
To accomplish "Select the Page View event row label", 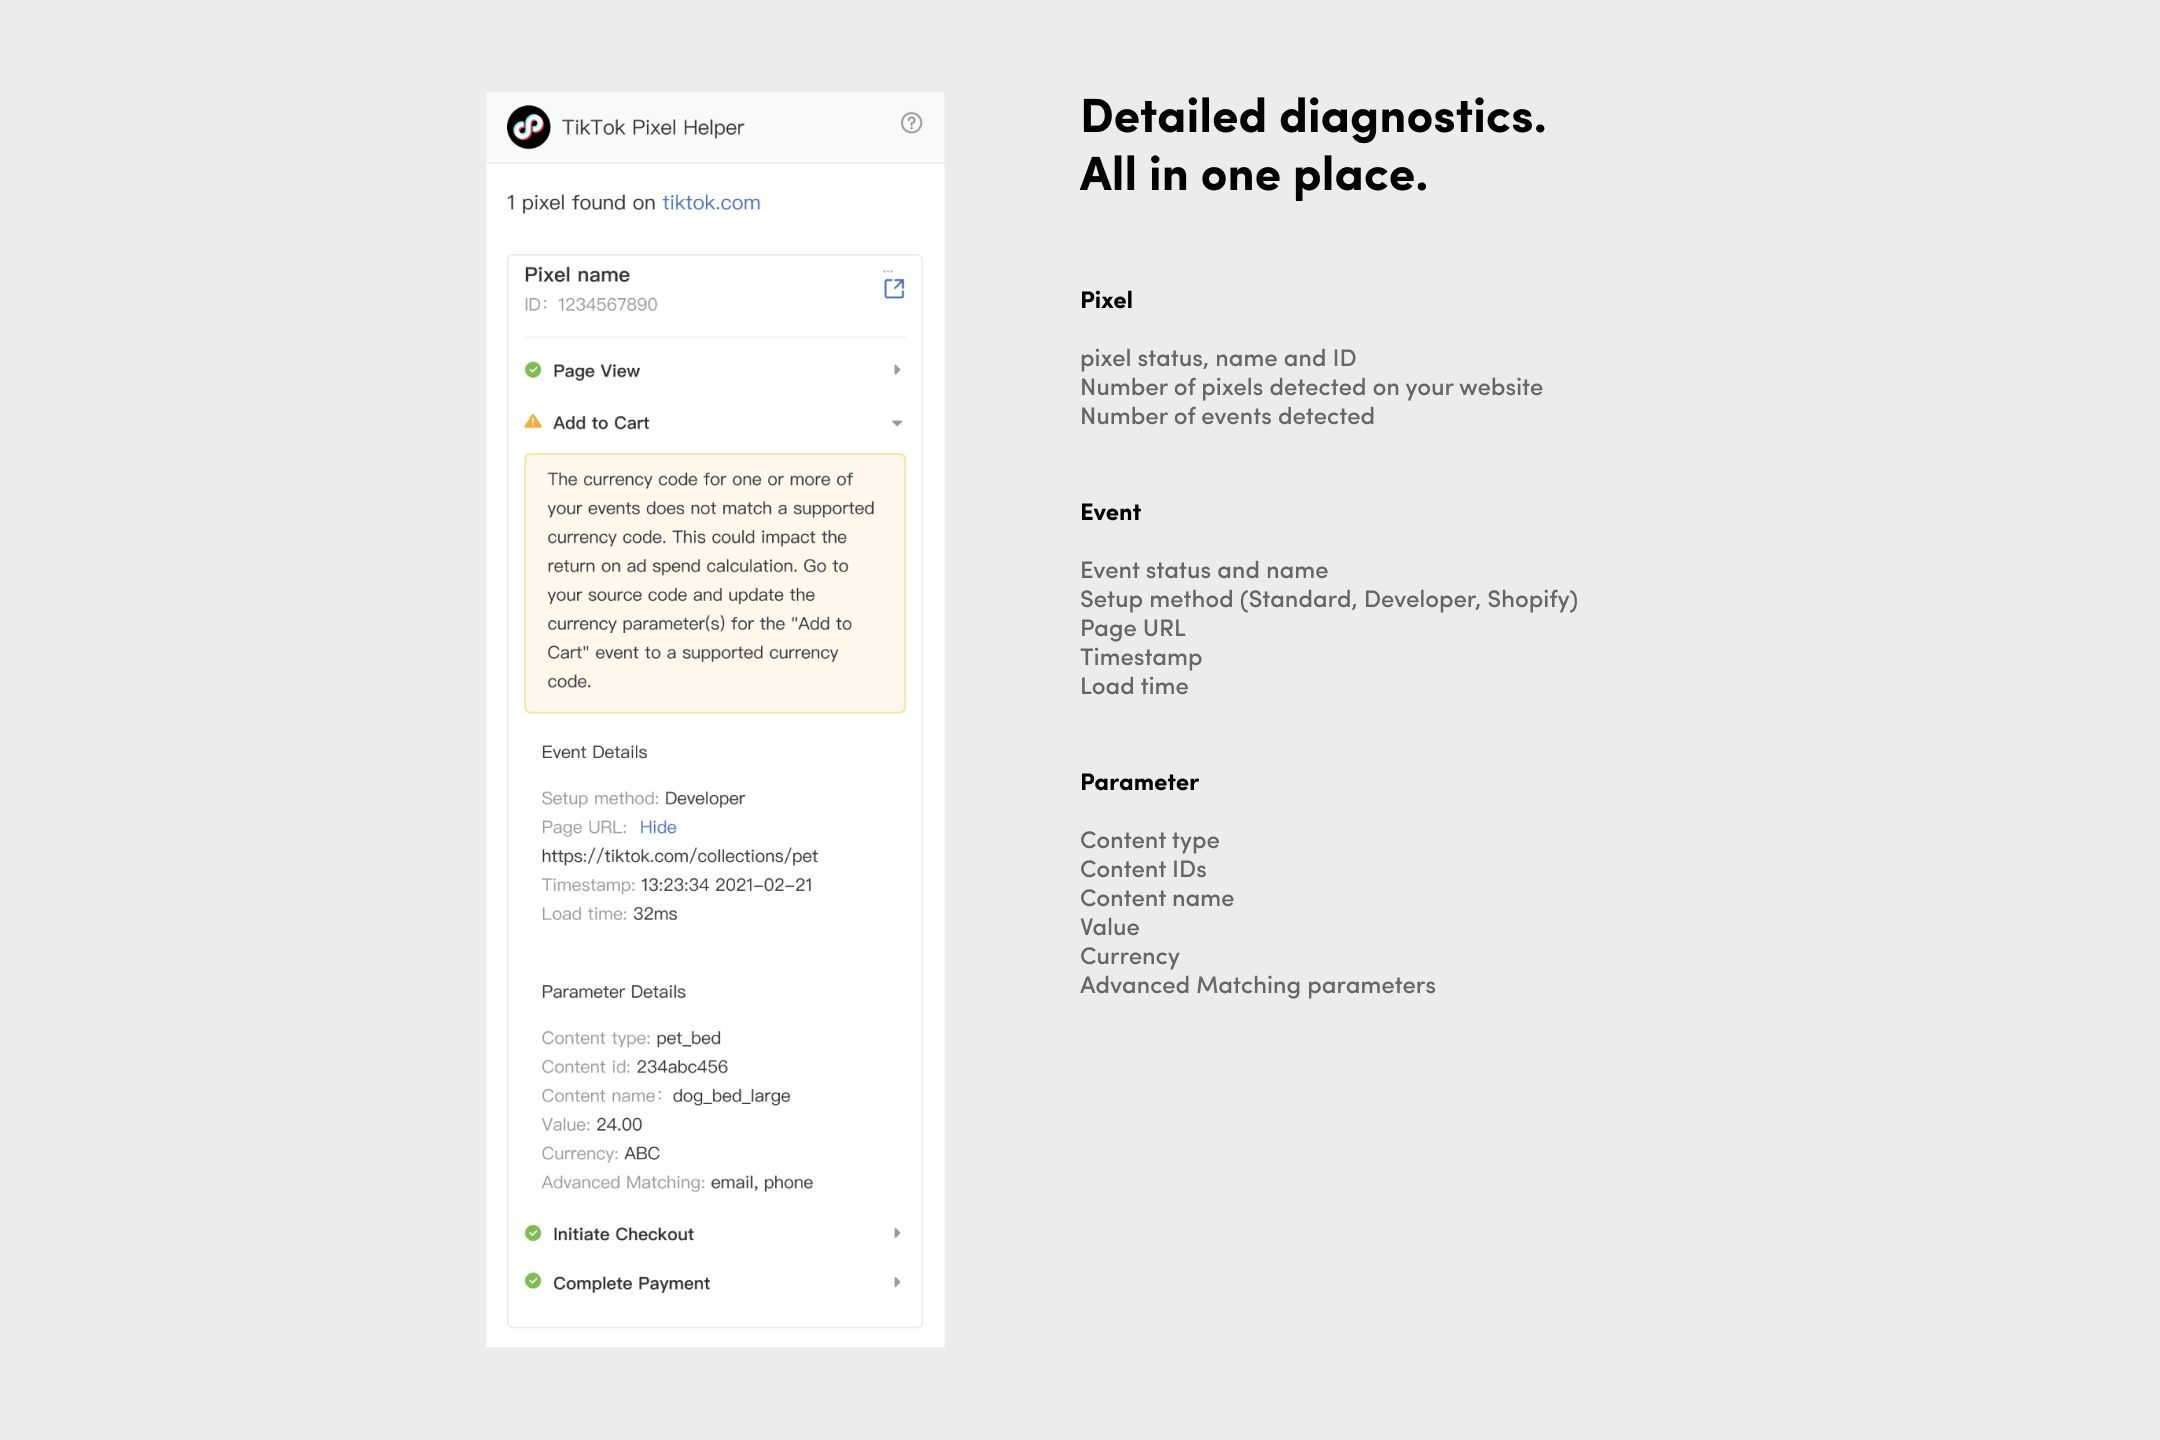I will pos(596,371).
